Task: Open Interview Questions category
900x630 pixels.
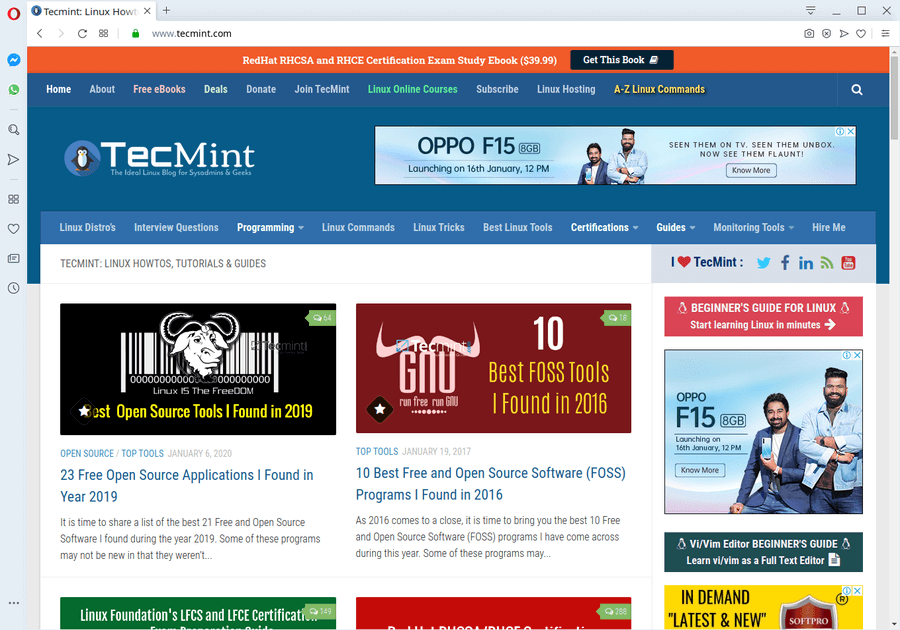Action: [176, 227]
